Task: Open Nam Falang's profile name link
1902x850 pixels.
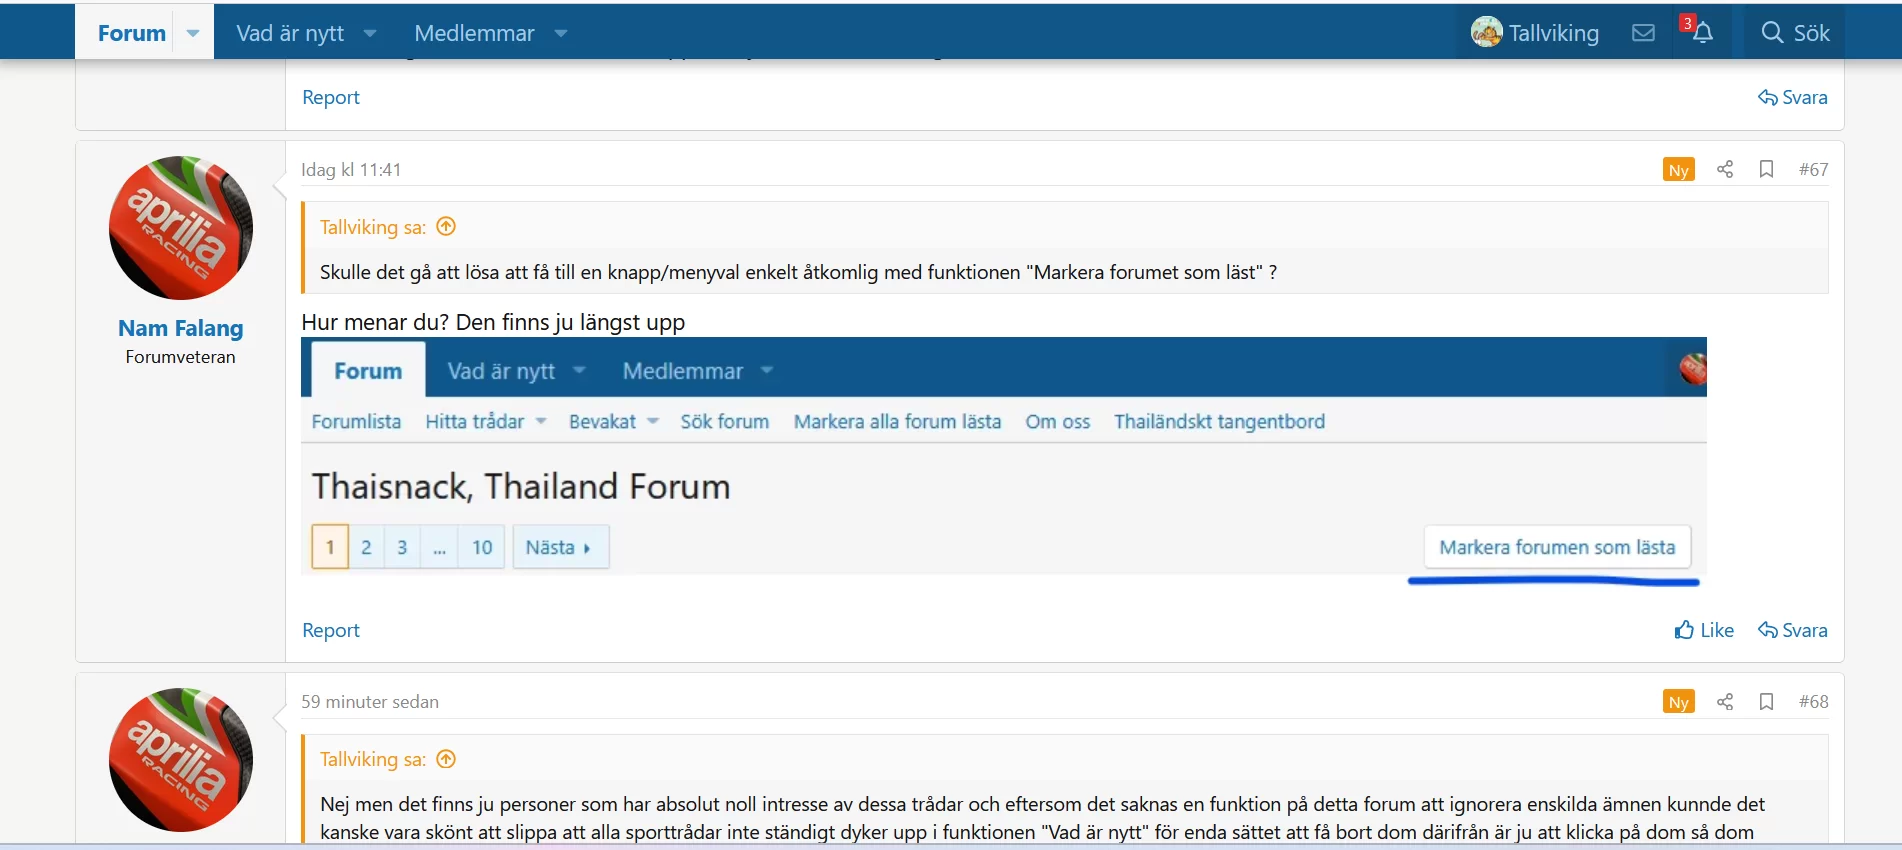Action: [180, 328]
